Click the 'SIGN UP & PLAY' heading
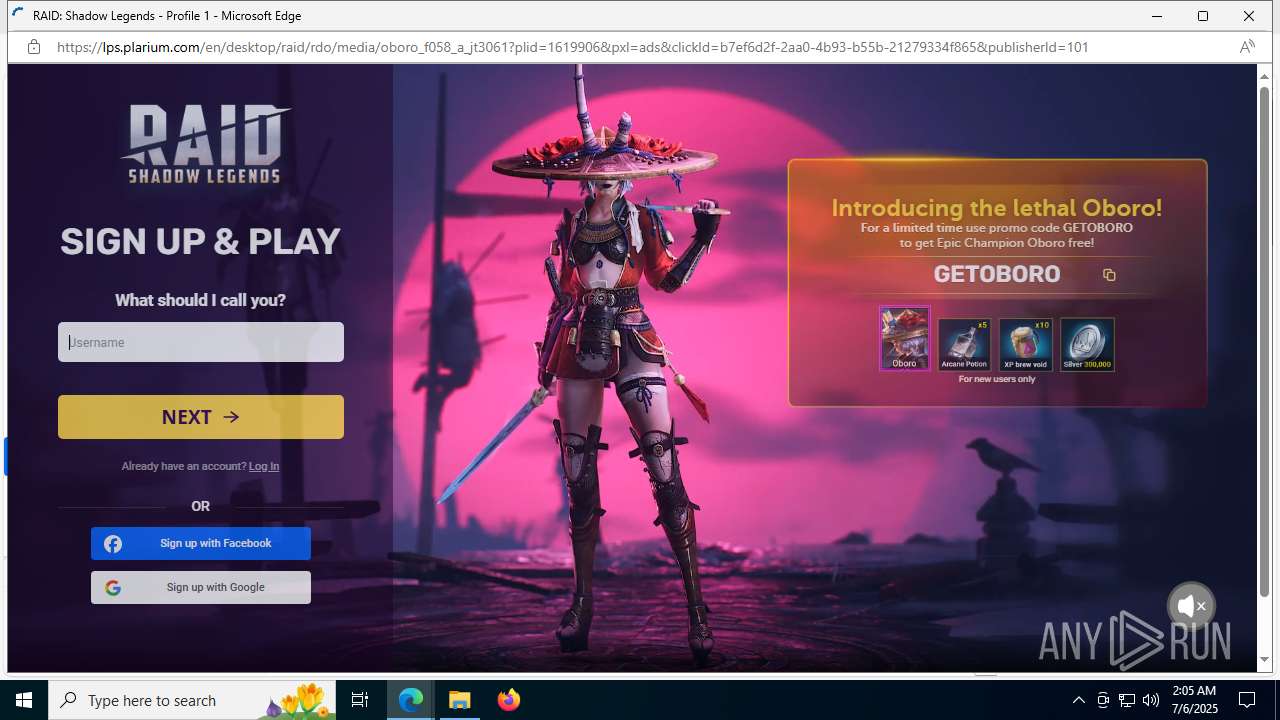 [x=200, y=241]
